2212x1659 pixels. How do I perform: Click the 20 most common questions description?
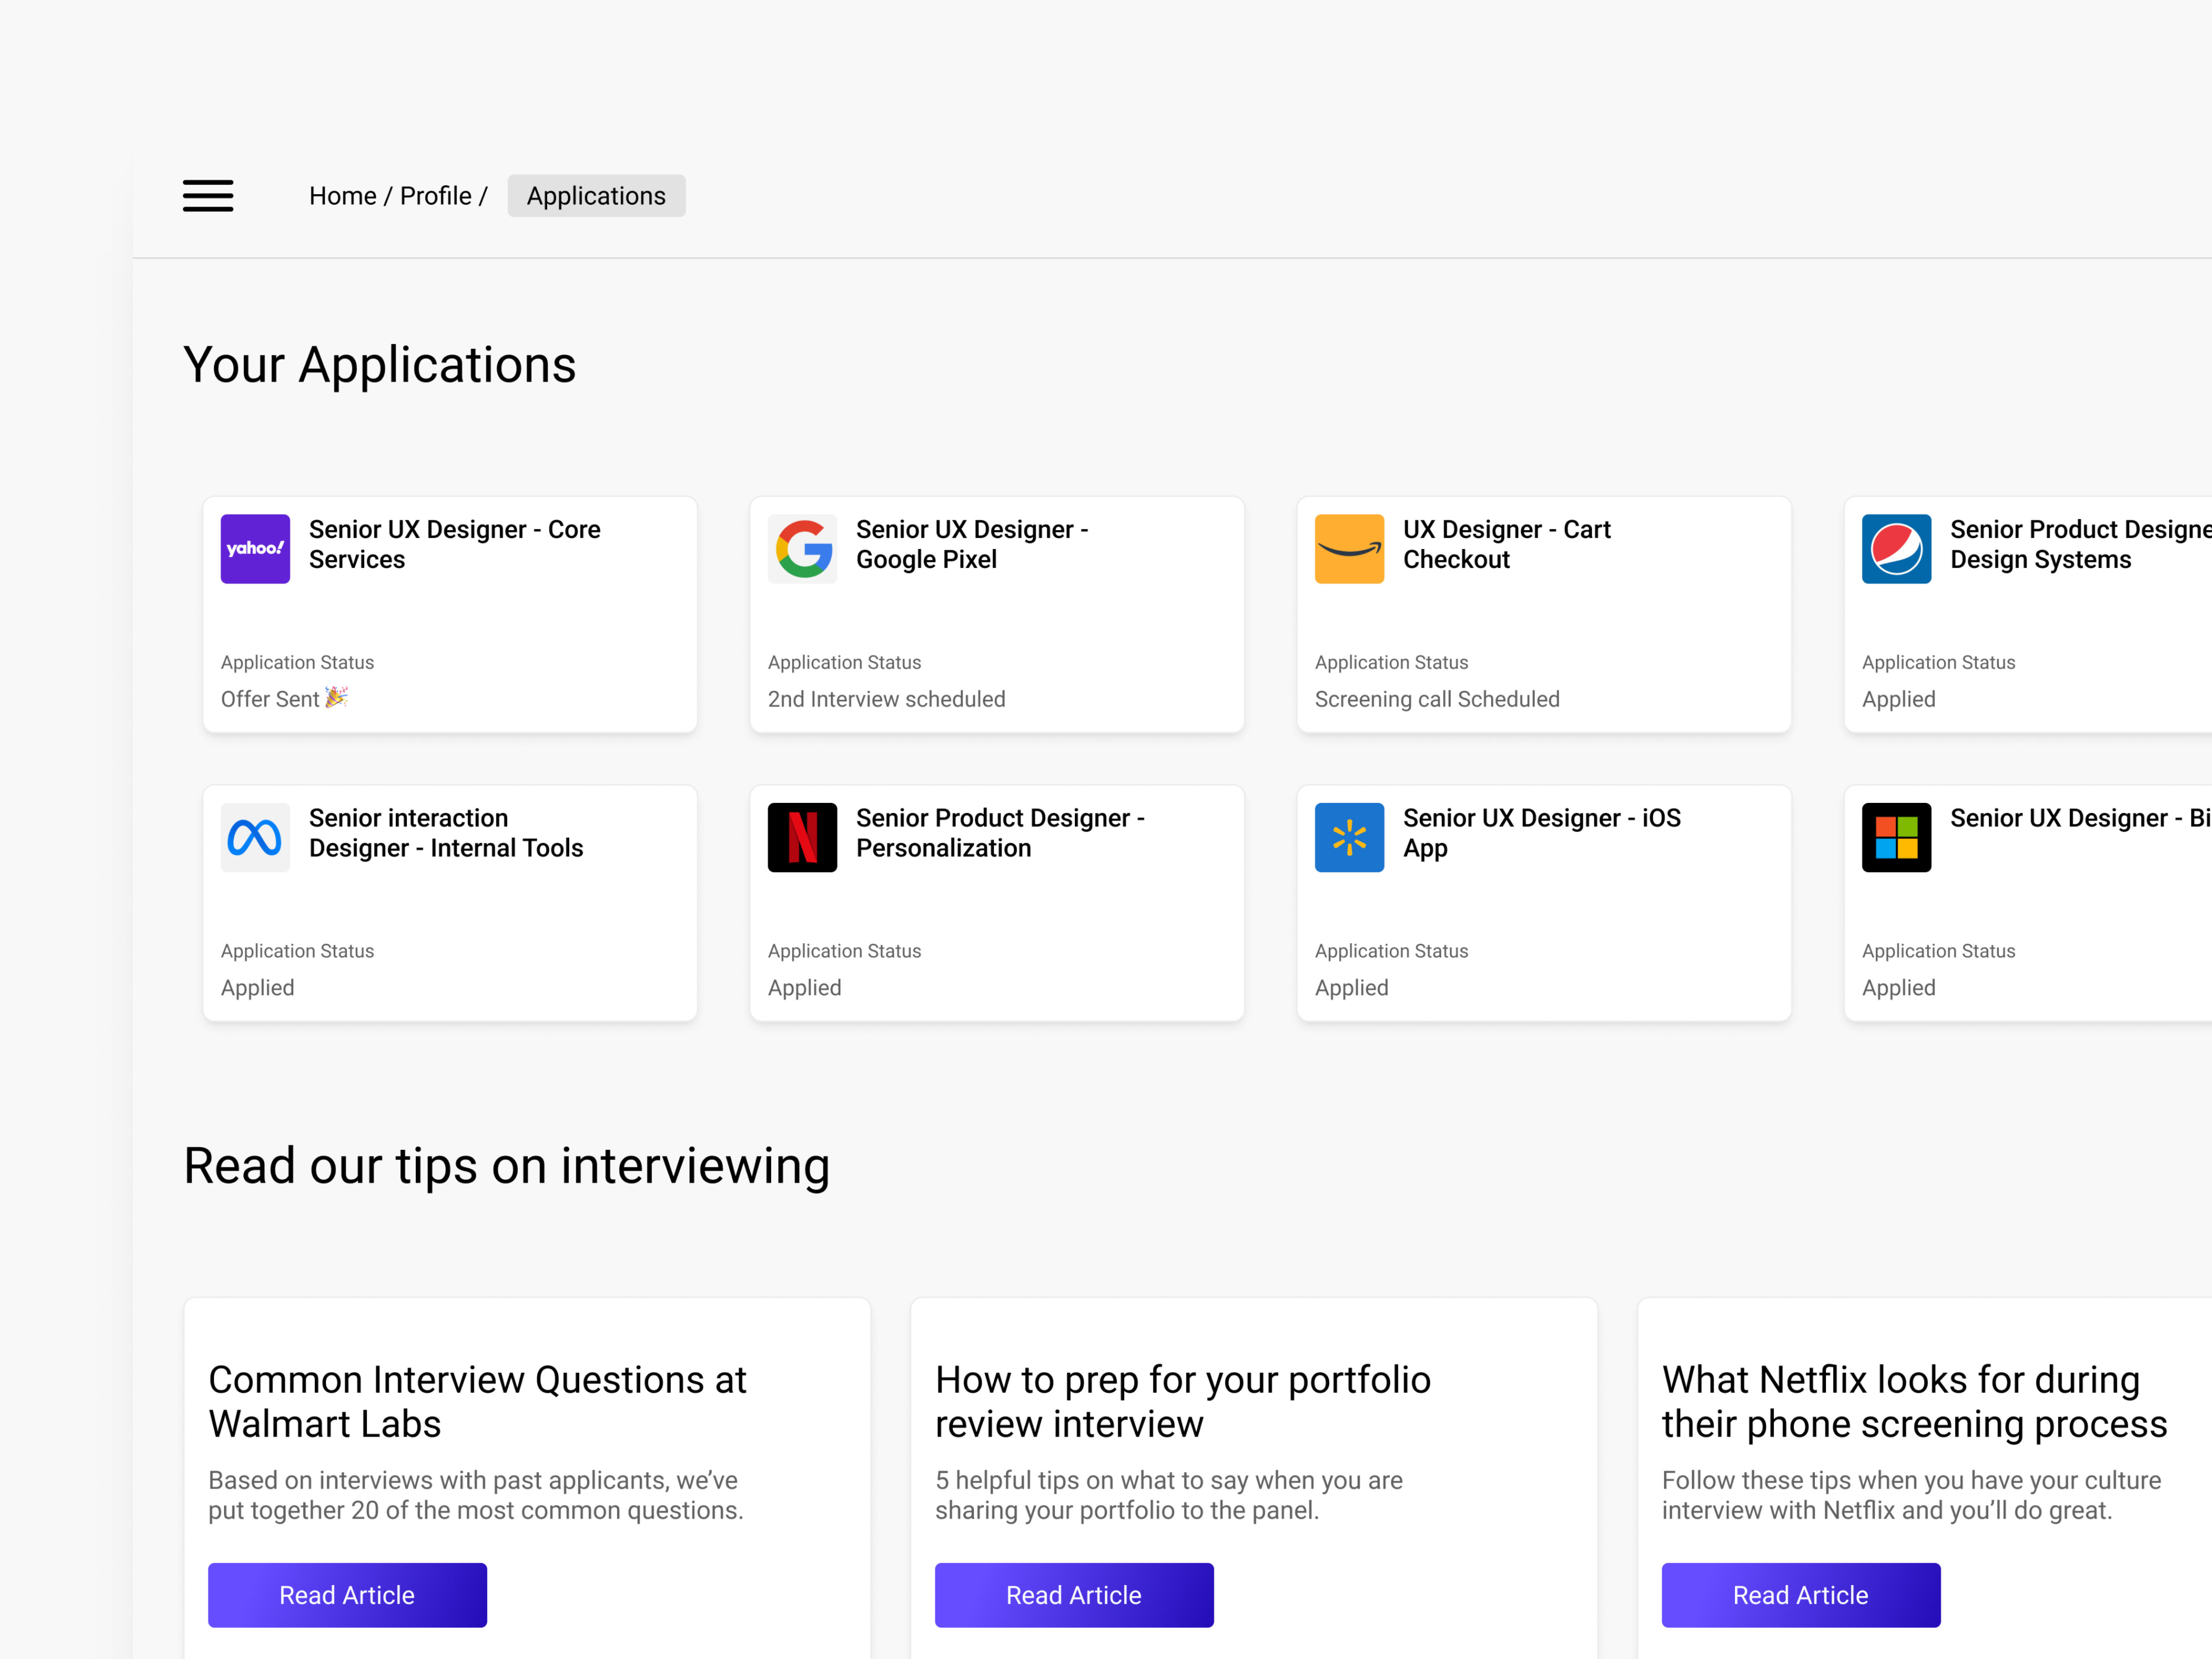pos(476,1495)
